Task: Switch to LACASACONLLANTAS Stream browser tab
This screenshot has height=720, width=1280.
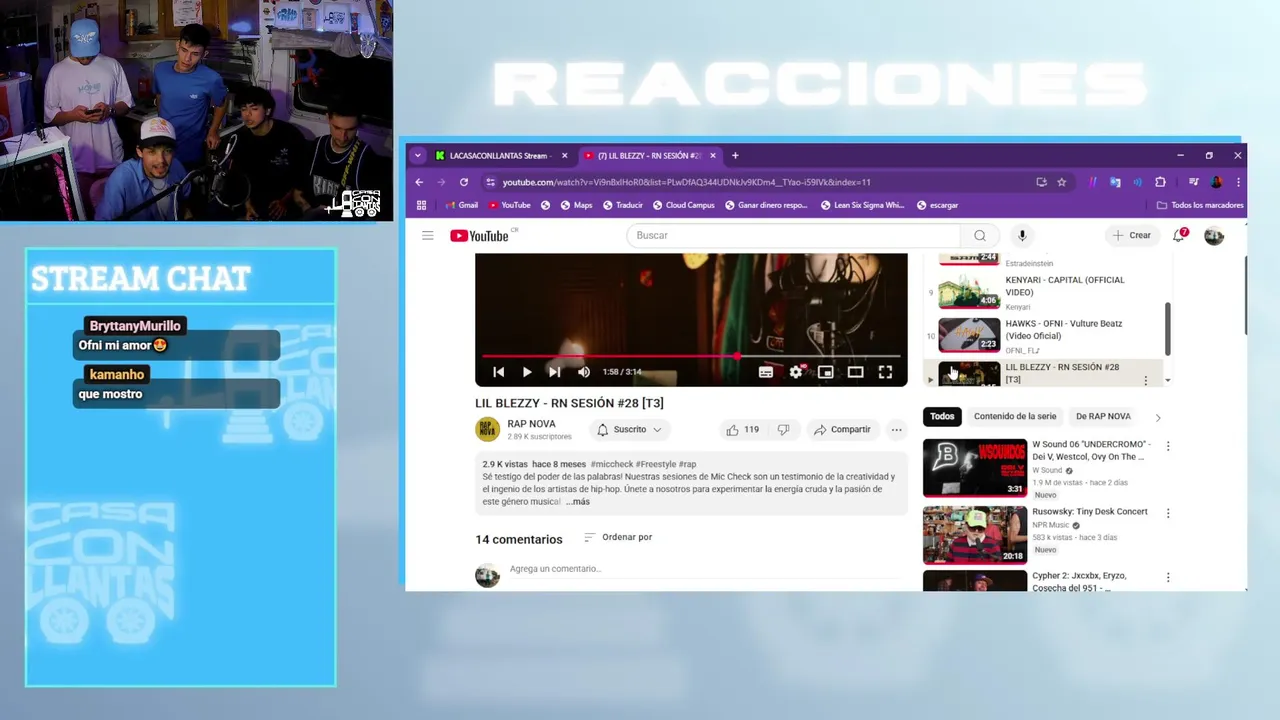Action: coord(498,155)
